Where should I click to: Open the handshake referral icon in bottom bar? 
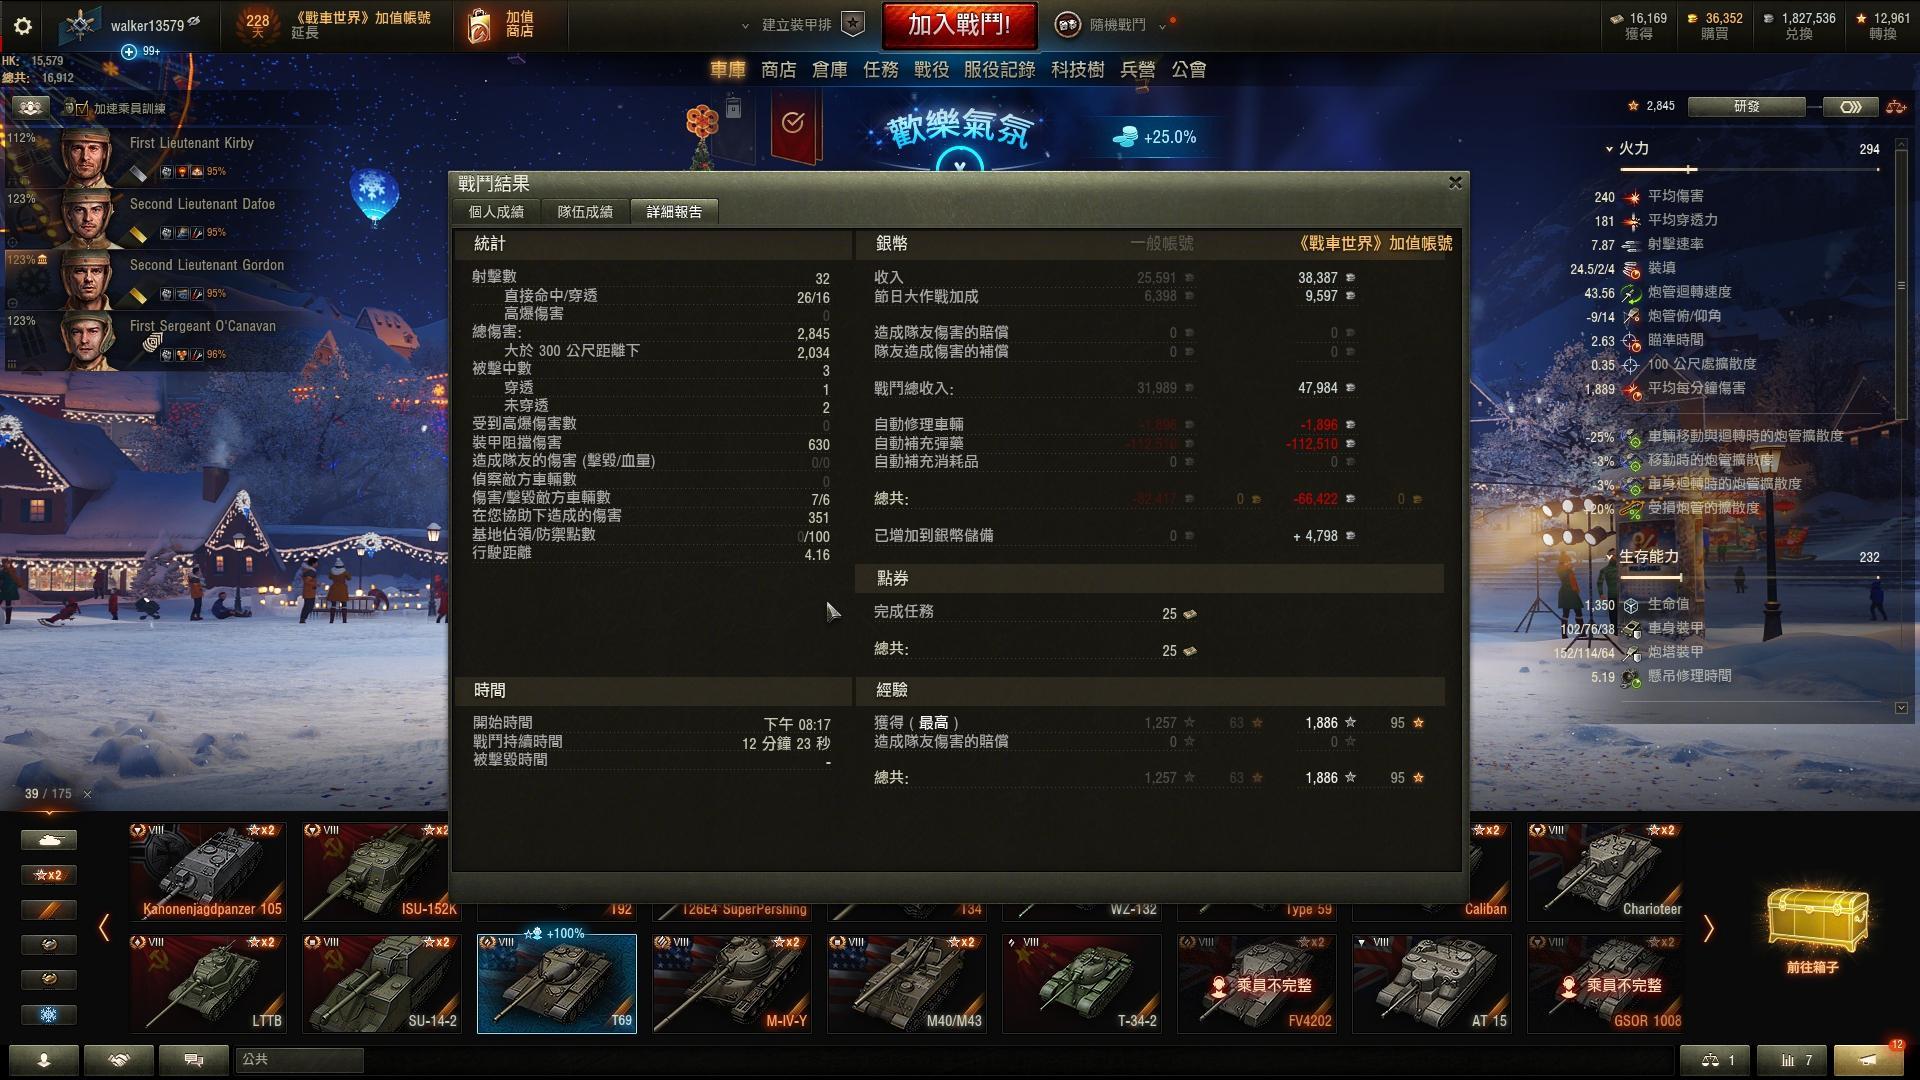point(119,1060)
